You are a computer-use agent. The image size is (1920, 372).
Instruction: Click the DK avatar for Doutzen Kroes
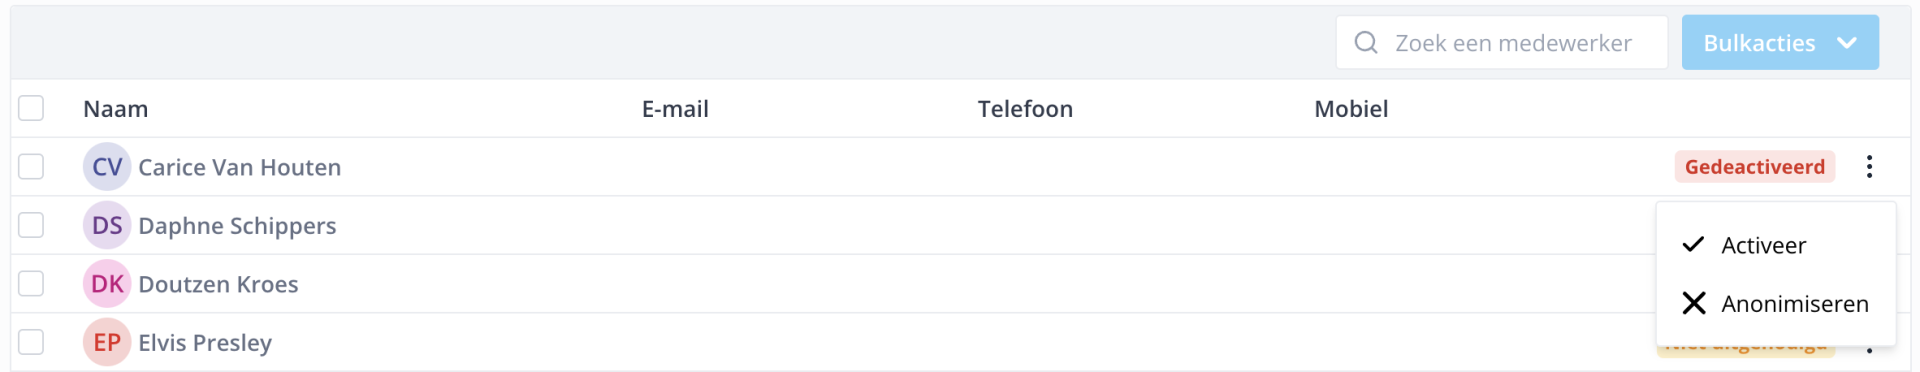[x=107, y=284]
